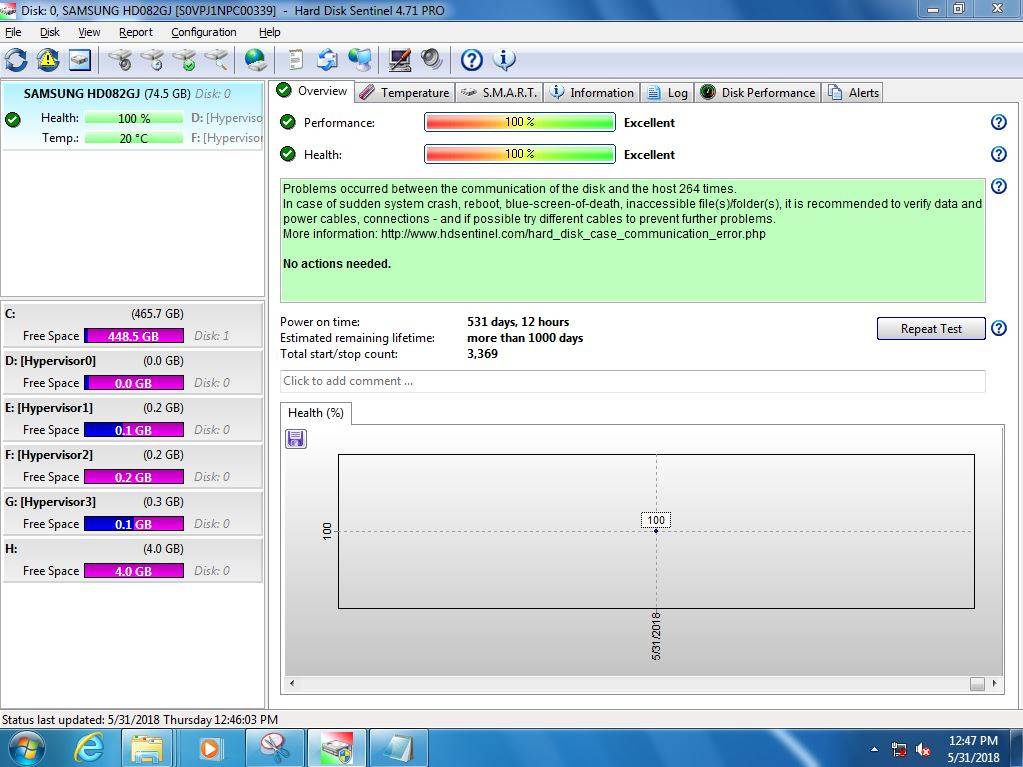Click the globe over disk toolbar icon
Image resolution: width=1023 pixels, height=767 pixels.
pos(255,60)
